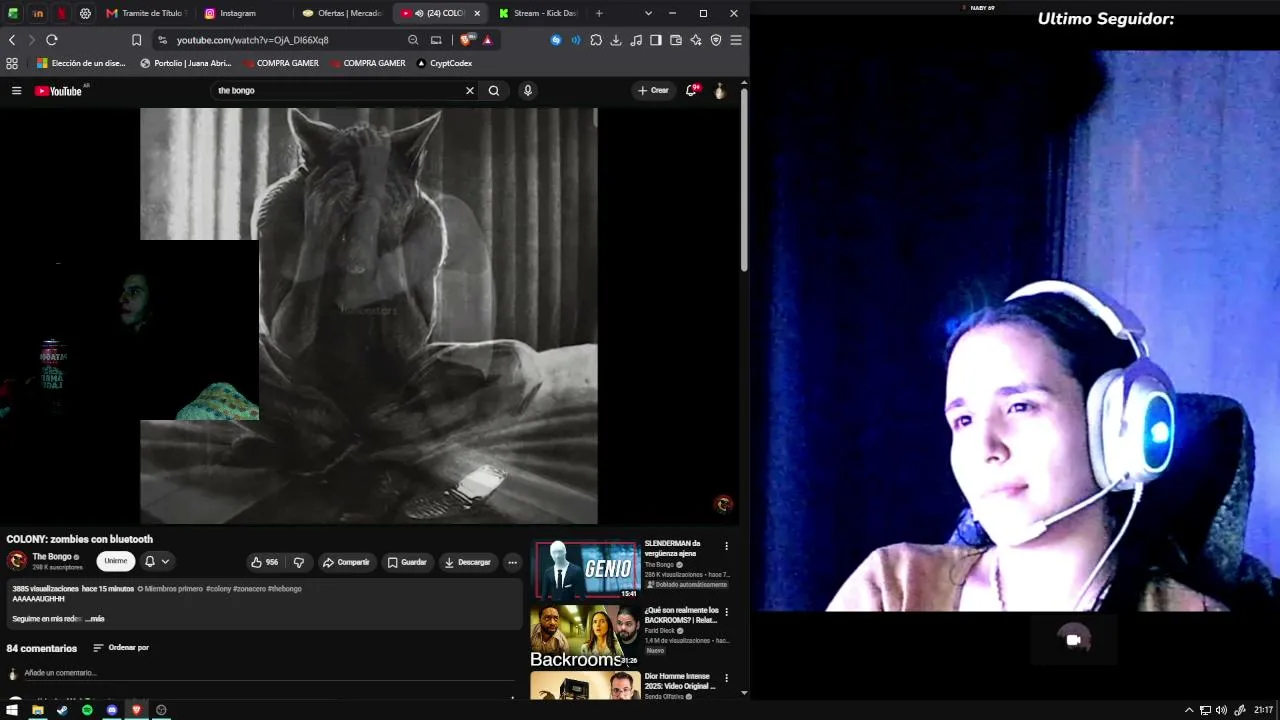Dislike the COLONY video
This screenshot has width=1280, height=720.
pos(298,562)
